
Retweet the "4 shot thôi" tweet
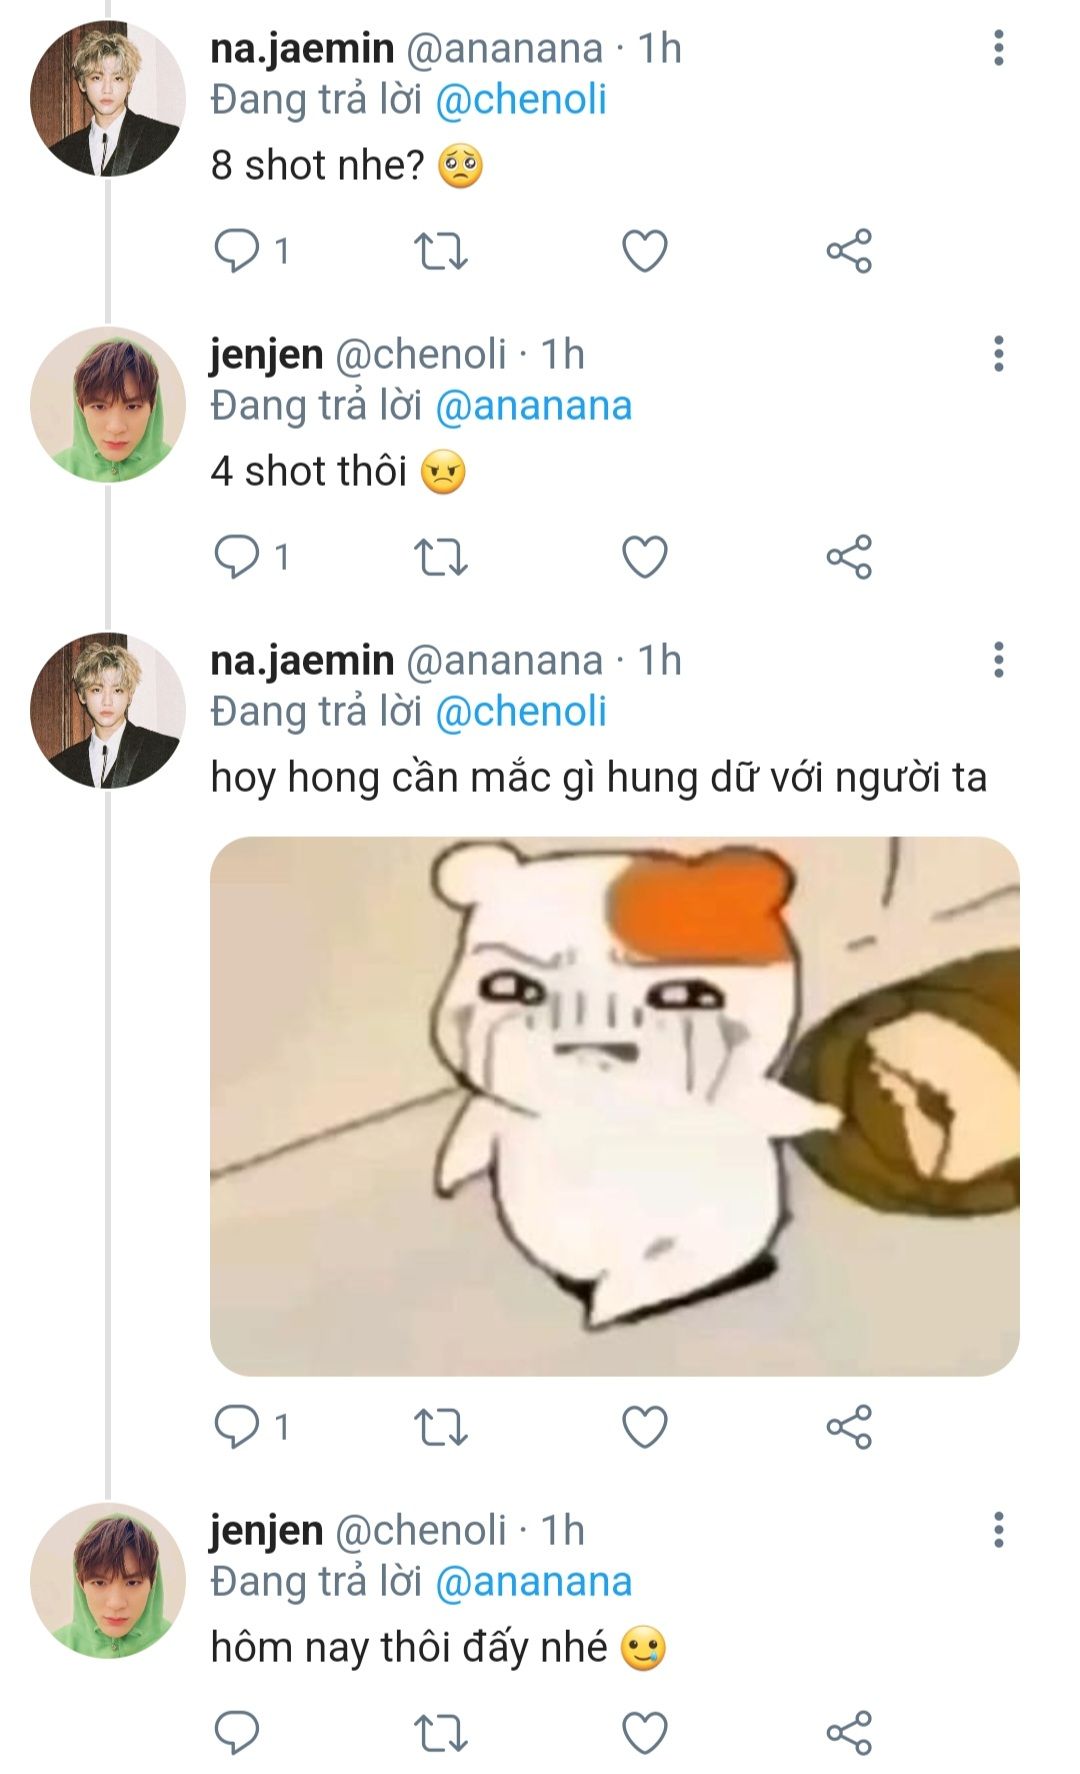441,557
